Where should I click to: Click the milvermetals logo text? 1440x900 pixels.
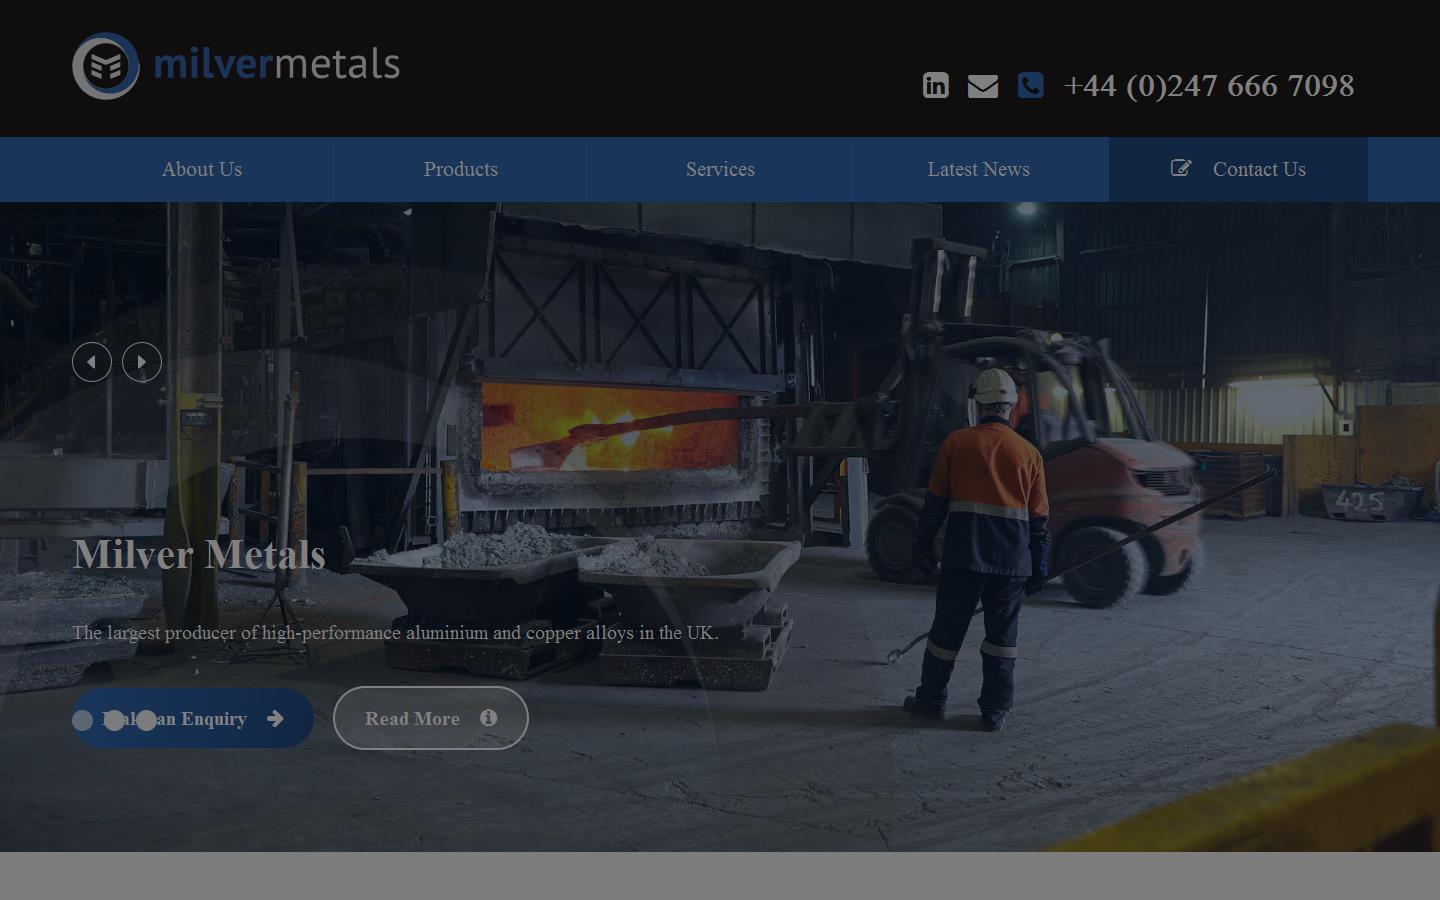(x=277, y=64)
